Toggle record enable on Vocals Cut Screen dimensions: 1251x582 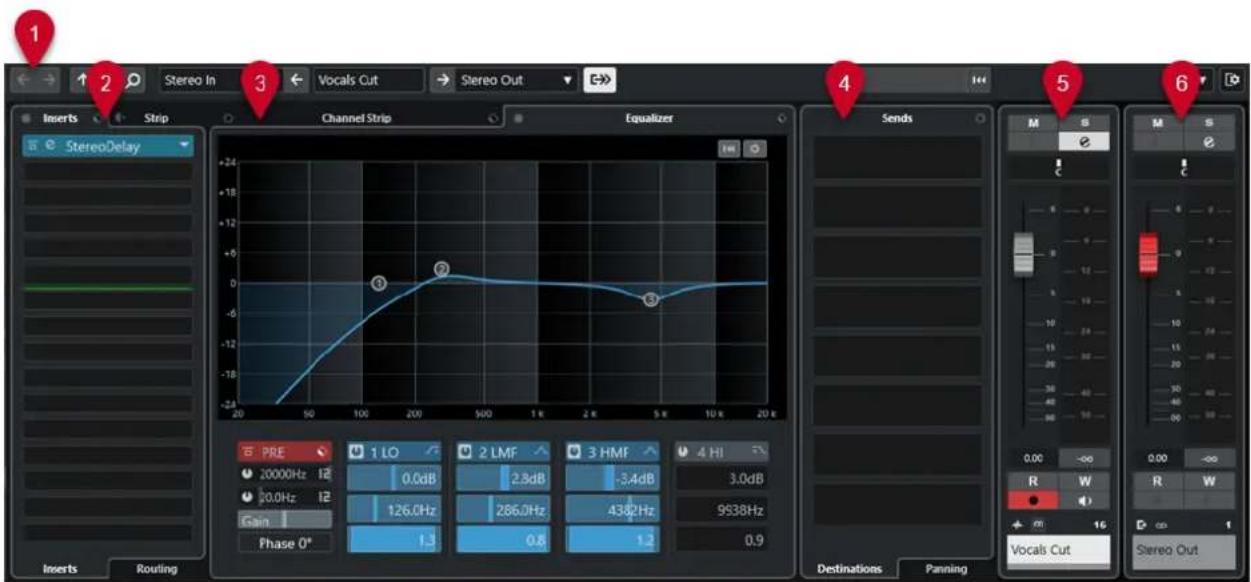click(x=1032, y=498)
